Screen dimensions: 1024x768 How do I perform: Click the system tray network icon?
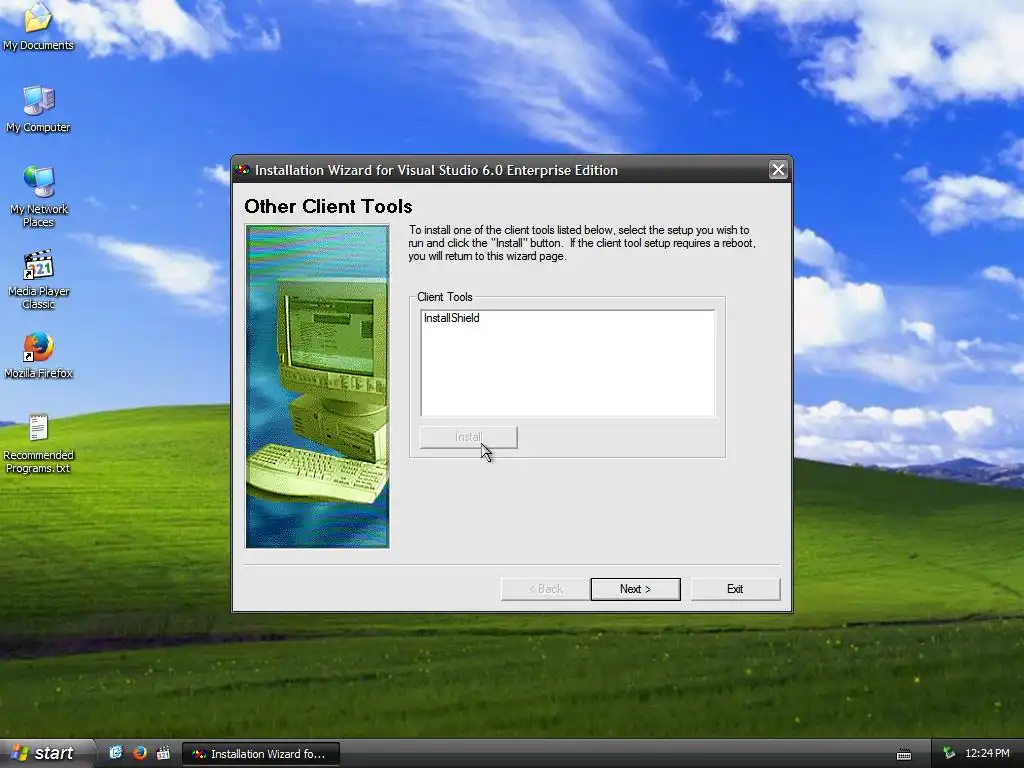(x=949, y=753)
